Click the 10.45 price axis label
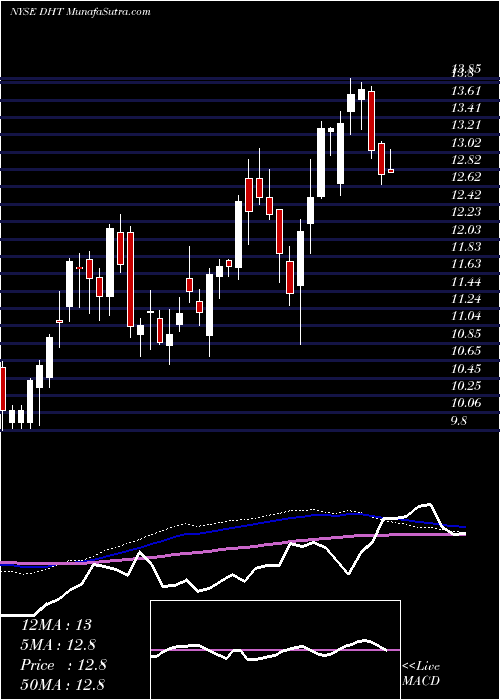 click(x=466, y=369)
